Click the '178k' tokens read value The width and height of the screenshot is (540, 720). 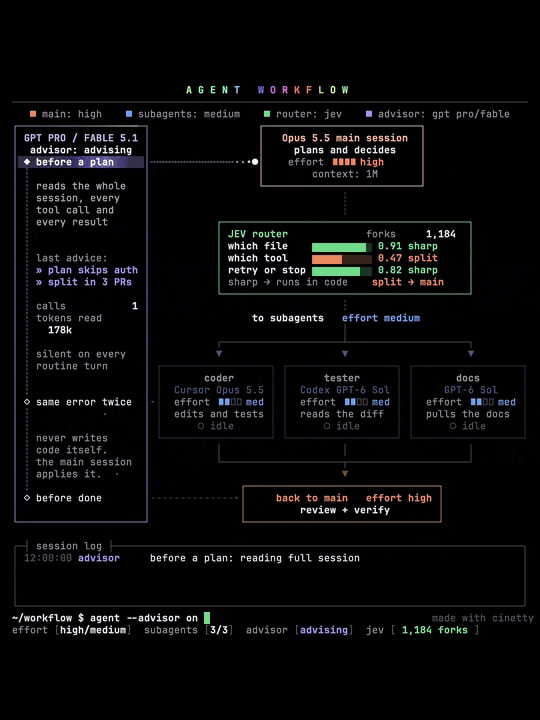pyautogui.click(x=60, y=330)
